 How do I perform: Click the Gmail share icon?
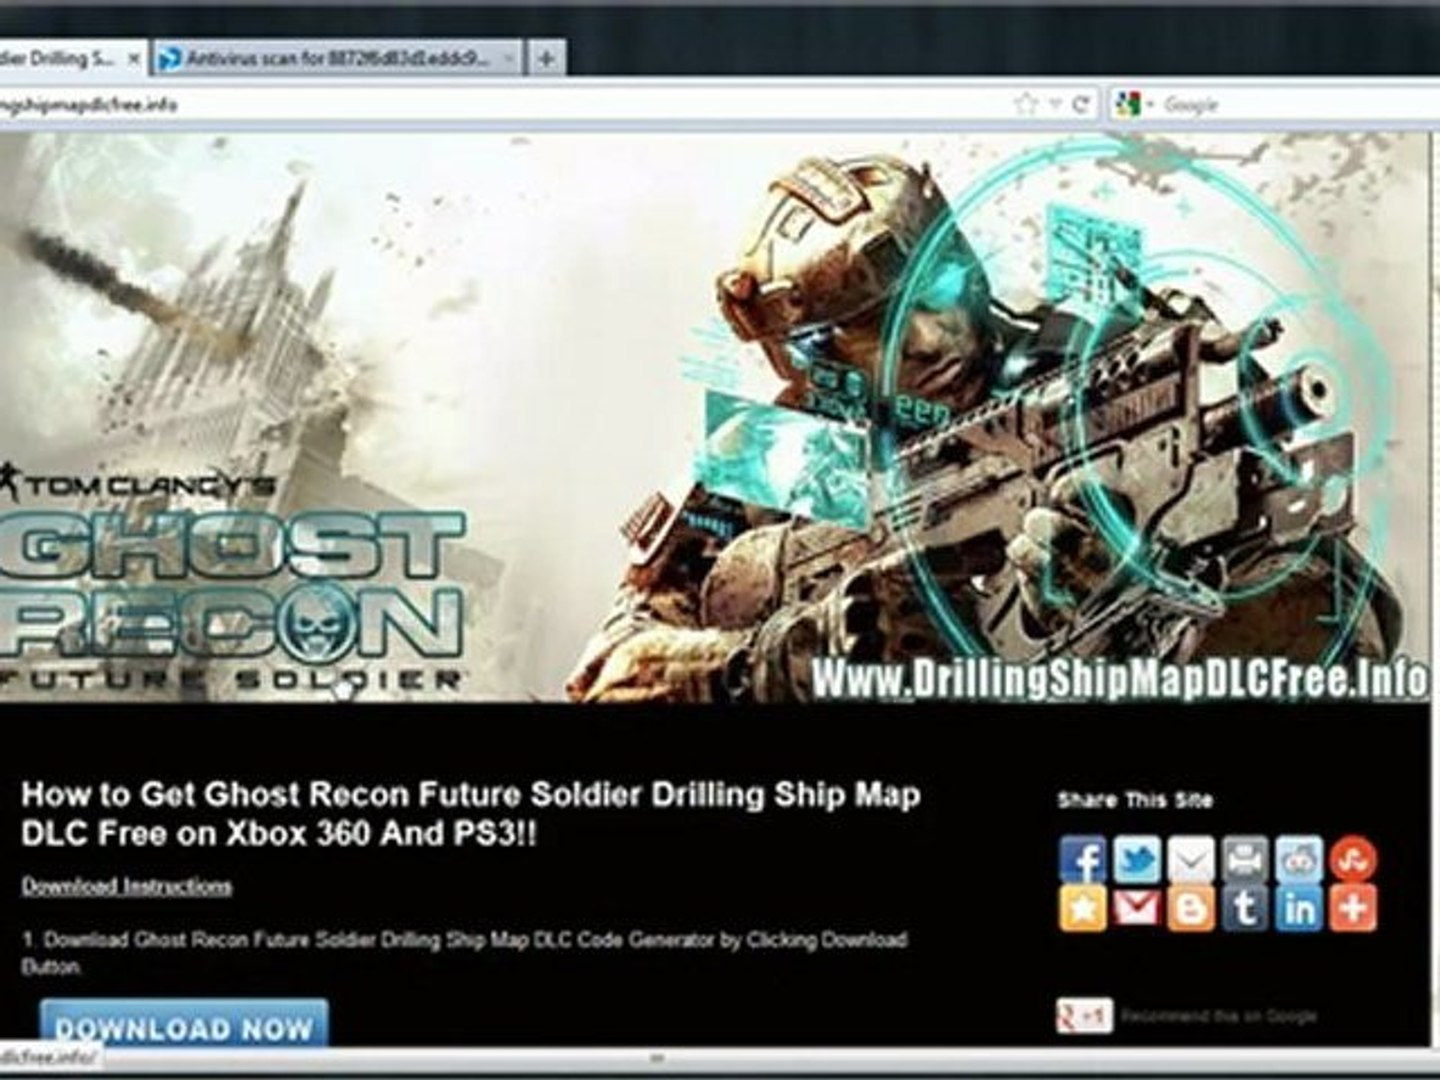(x=1137, y=908)
